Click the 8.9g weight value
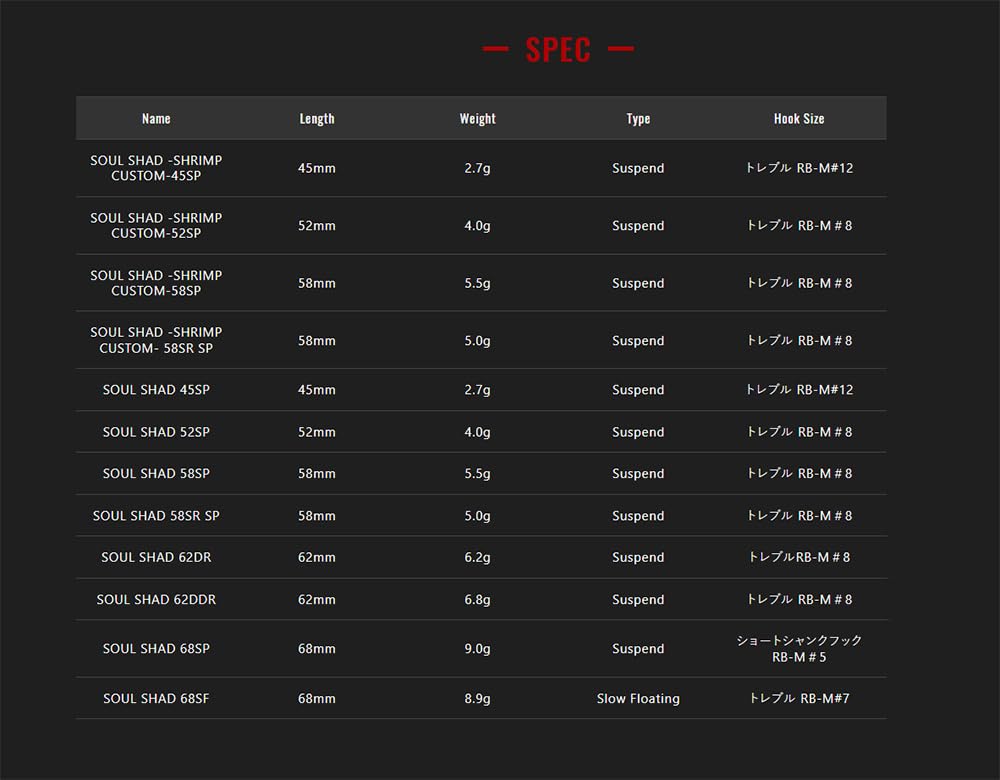 click(477, 699)
